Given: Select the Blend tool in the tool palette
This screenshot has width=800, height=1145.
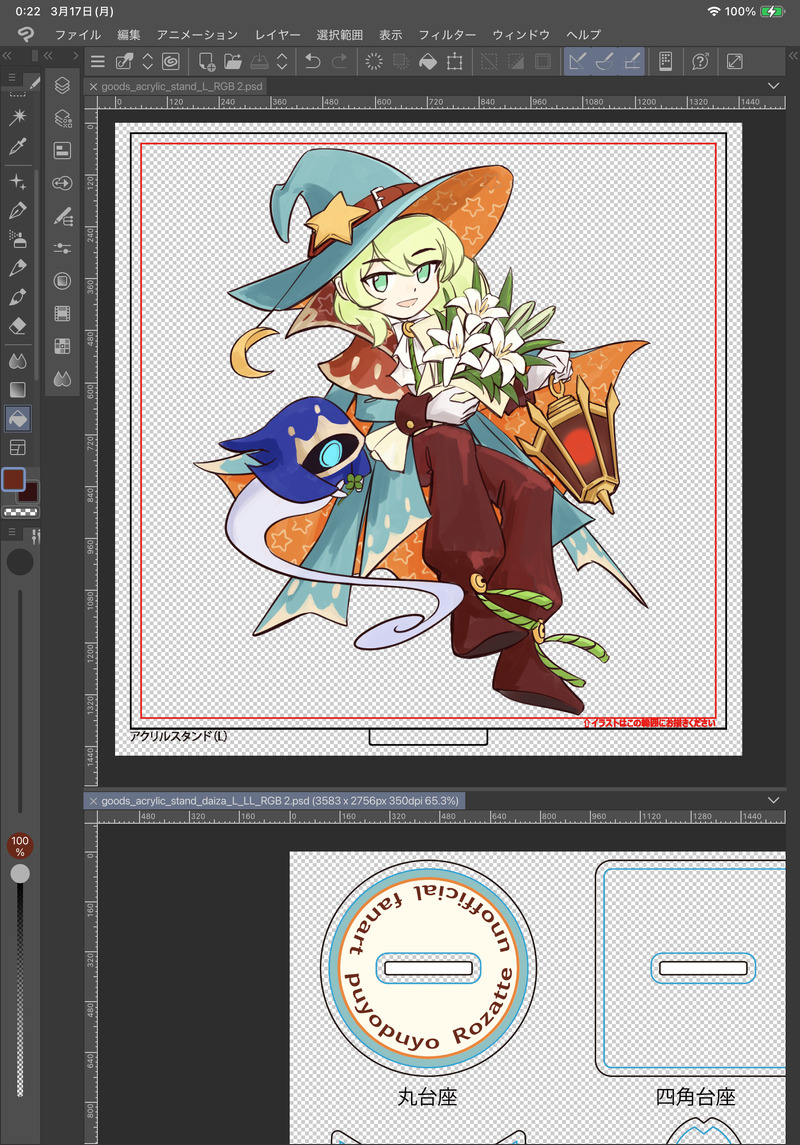Looking at the screenshot, I should click(x=18, y=361).
